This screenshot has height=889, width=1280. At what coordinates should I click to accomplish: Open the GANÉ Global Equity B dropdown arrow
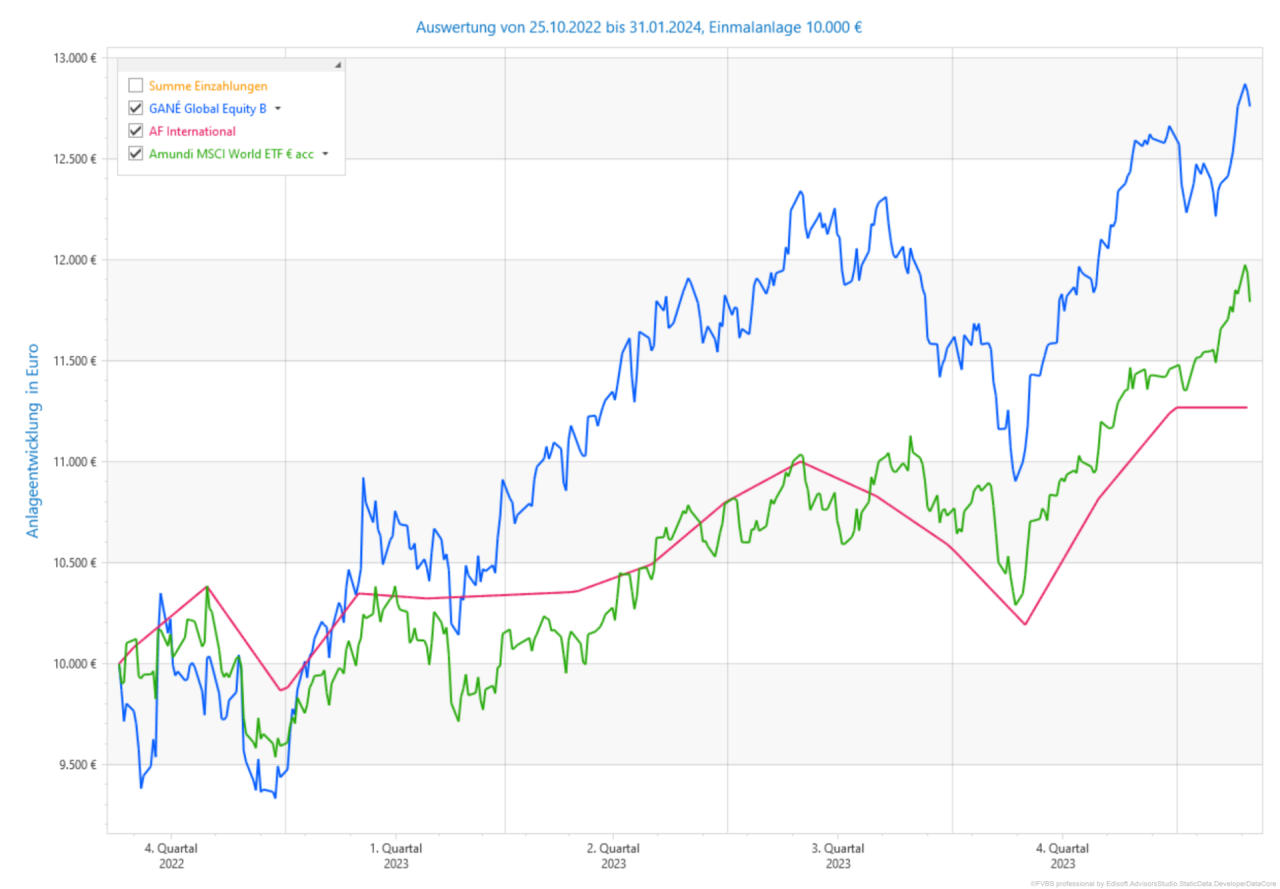(278, 109)
